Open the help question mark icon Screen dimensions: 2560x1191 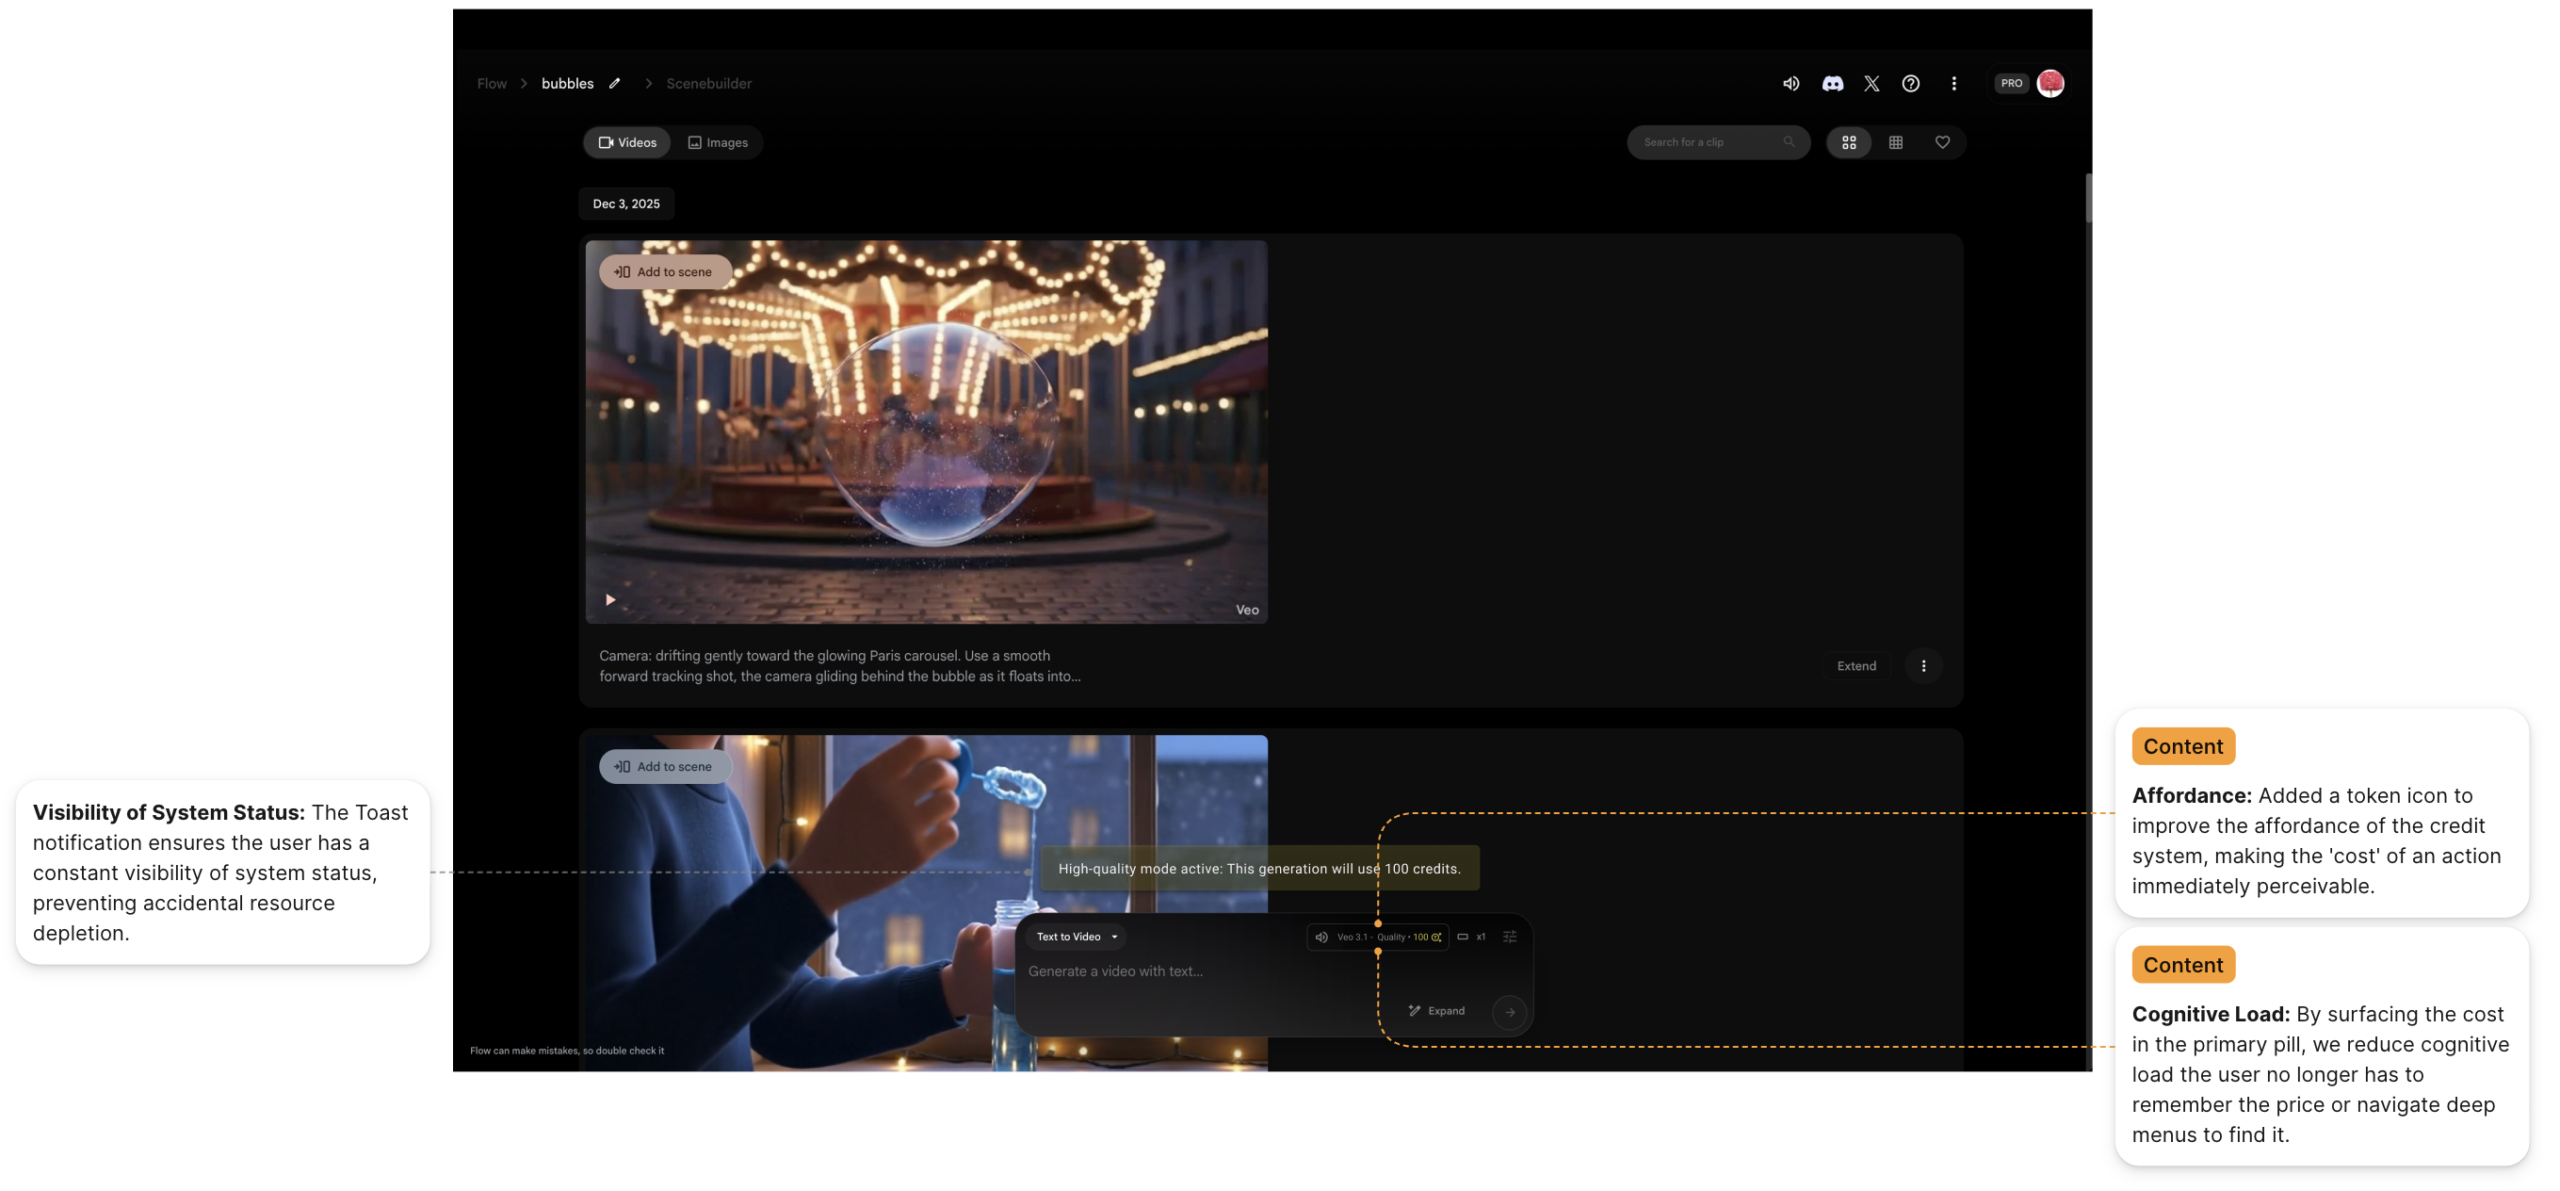click(1910, 84)
